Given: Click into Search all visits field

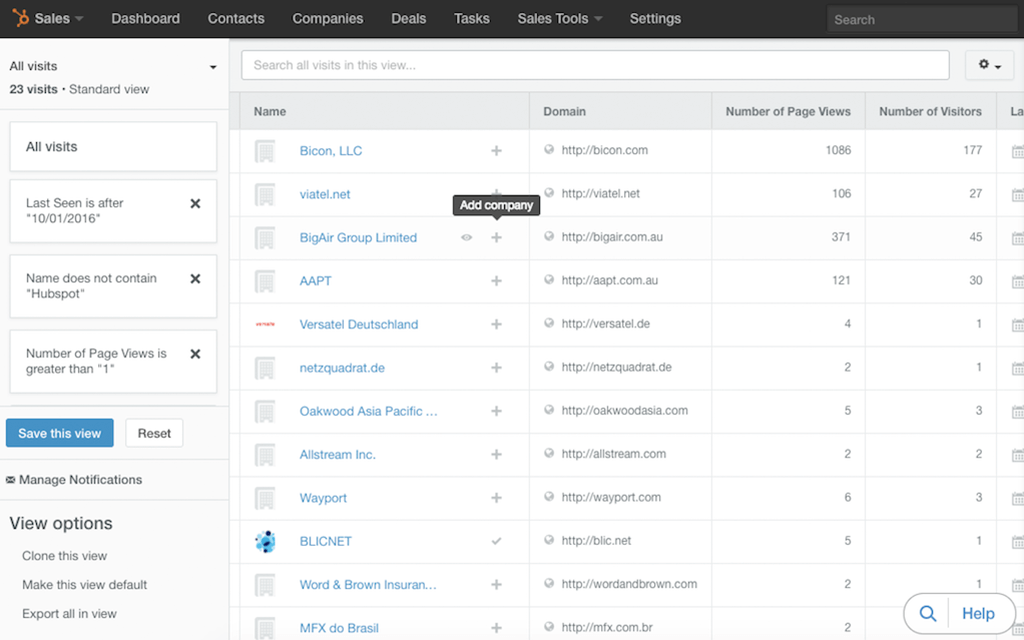Looking at the screenshot, I should click(x=595, y=65).
